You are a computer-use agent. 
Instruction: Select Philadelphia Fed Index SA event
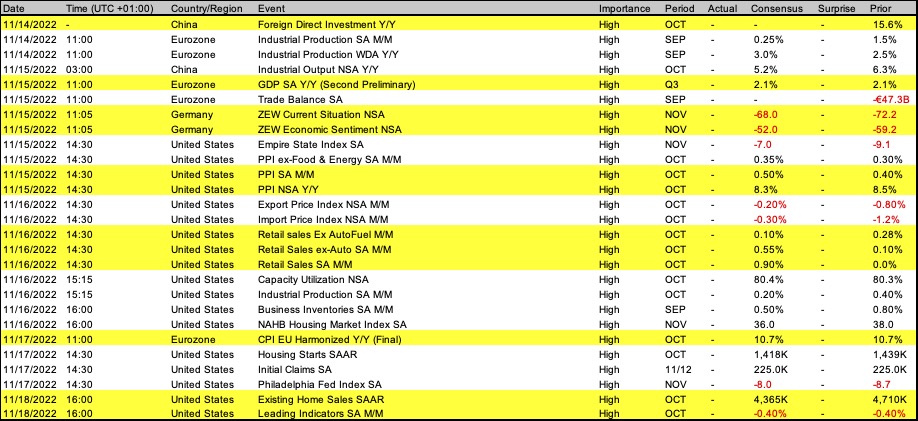pos(319,384)
